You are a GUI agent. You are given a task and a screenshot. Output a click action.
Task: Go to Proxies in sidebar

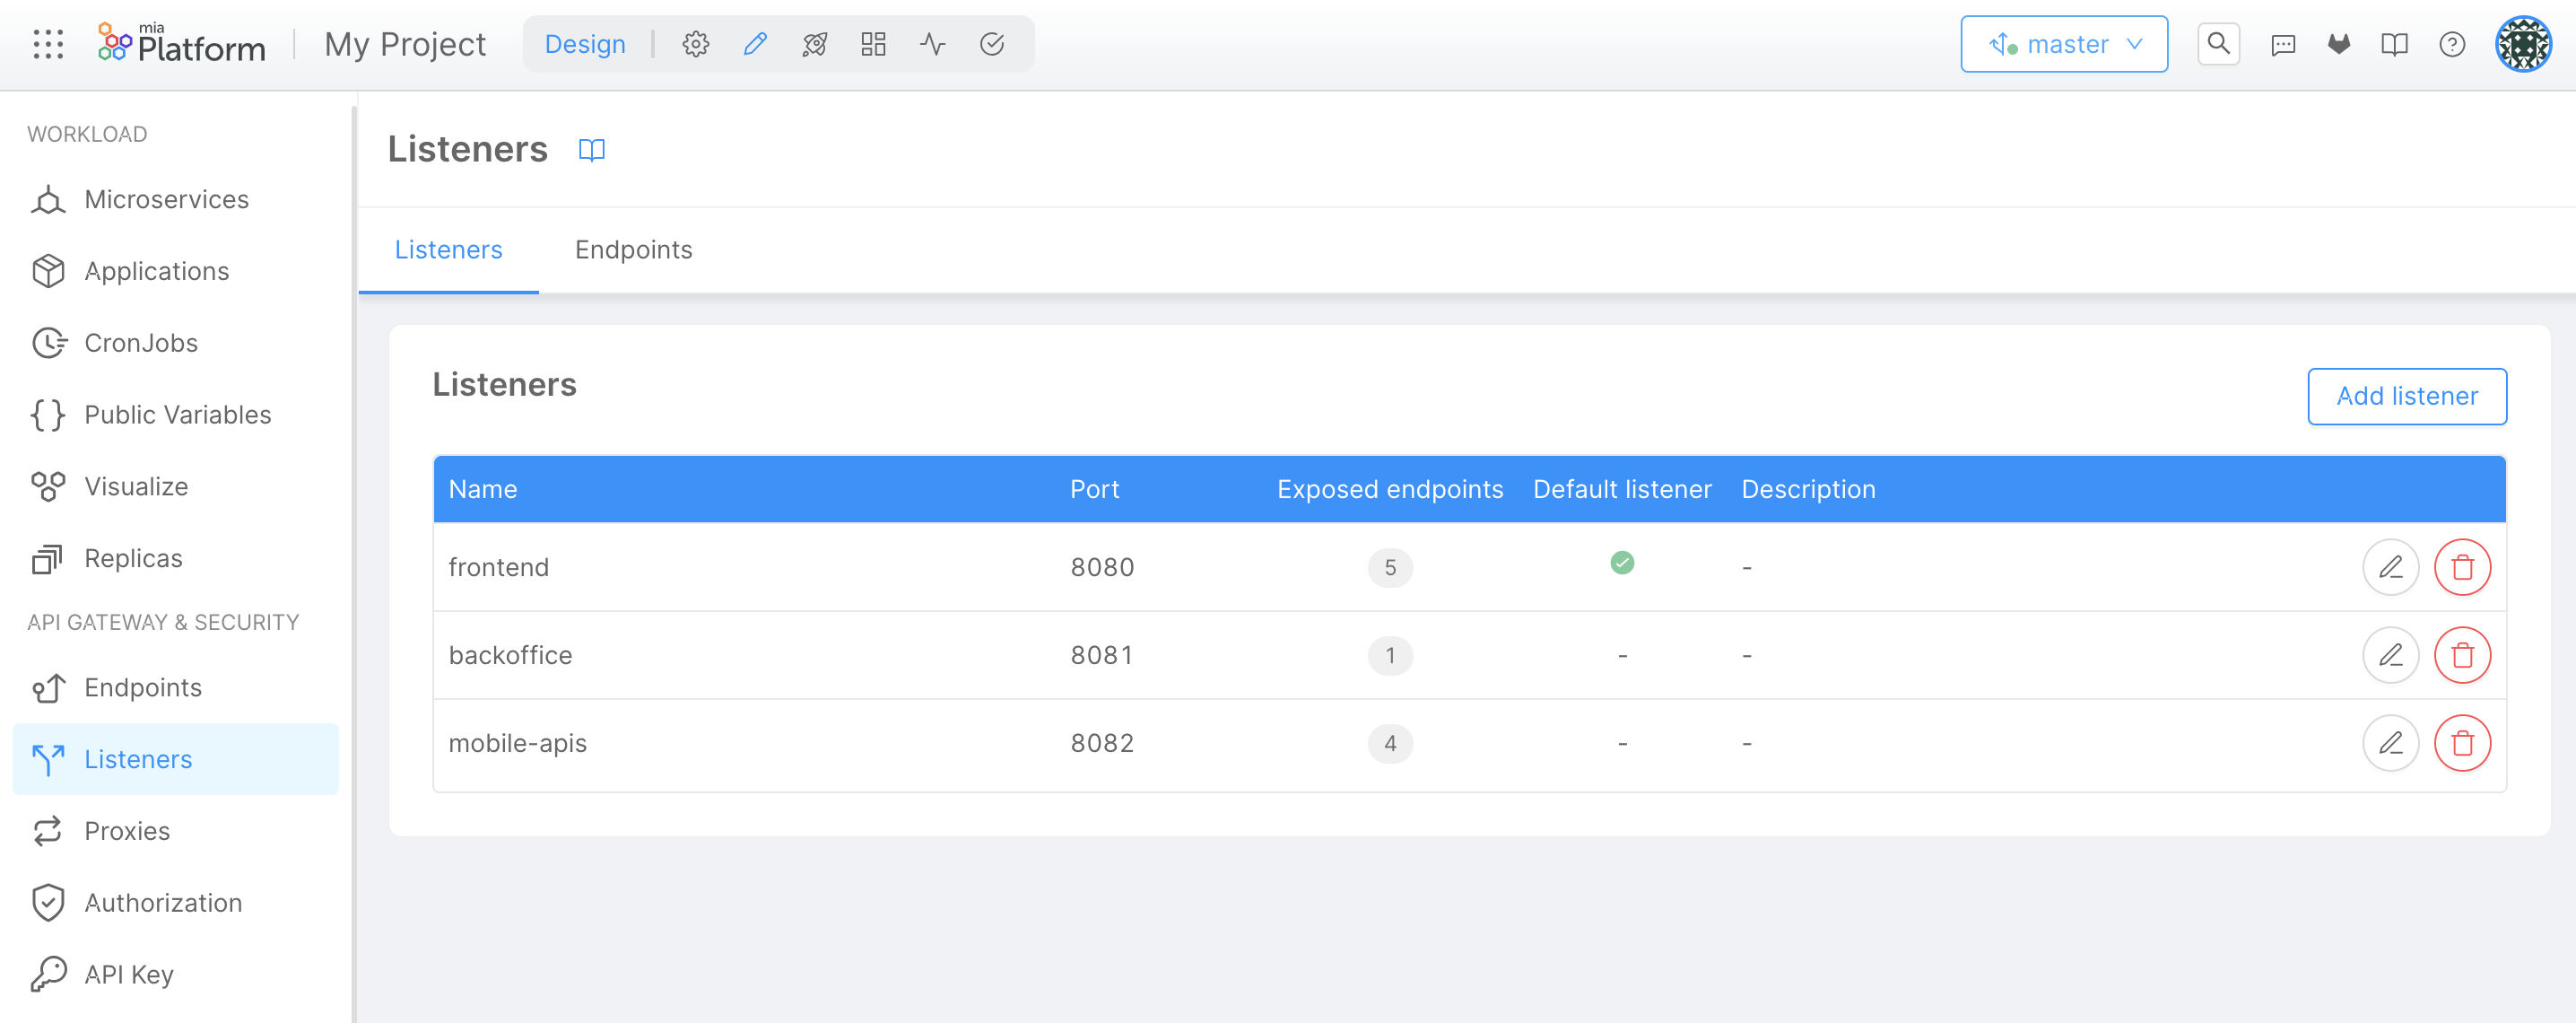tap(127, 831)
